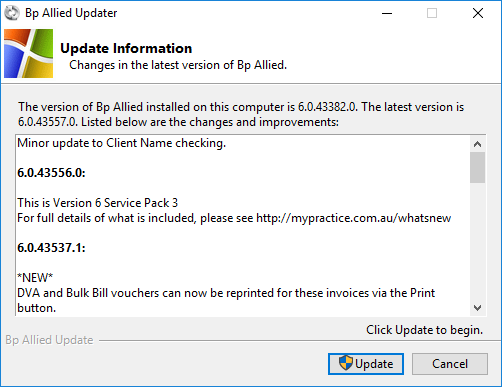
Task: Click the *NEW* text in the changelog
Action: coord(35,277)
